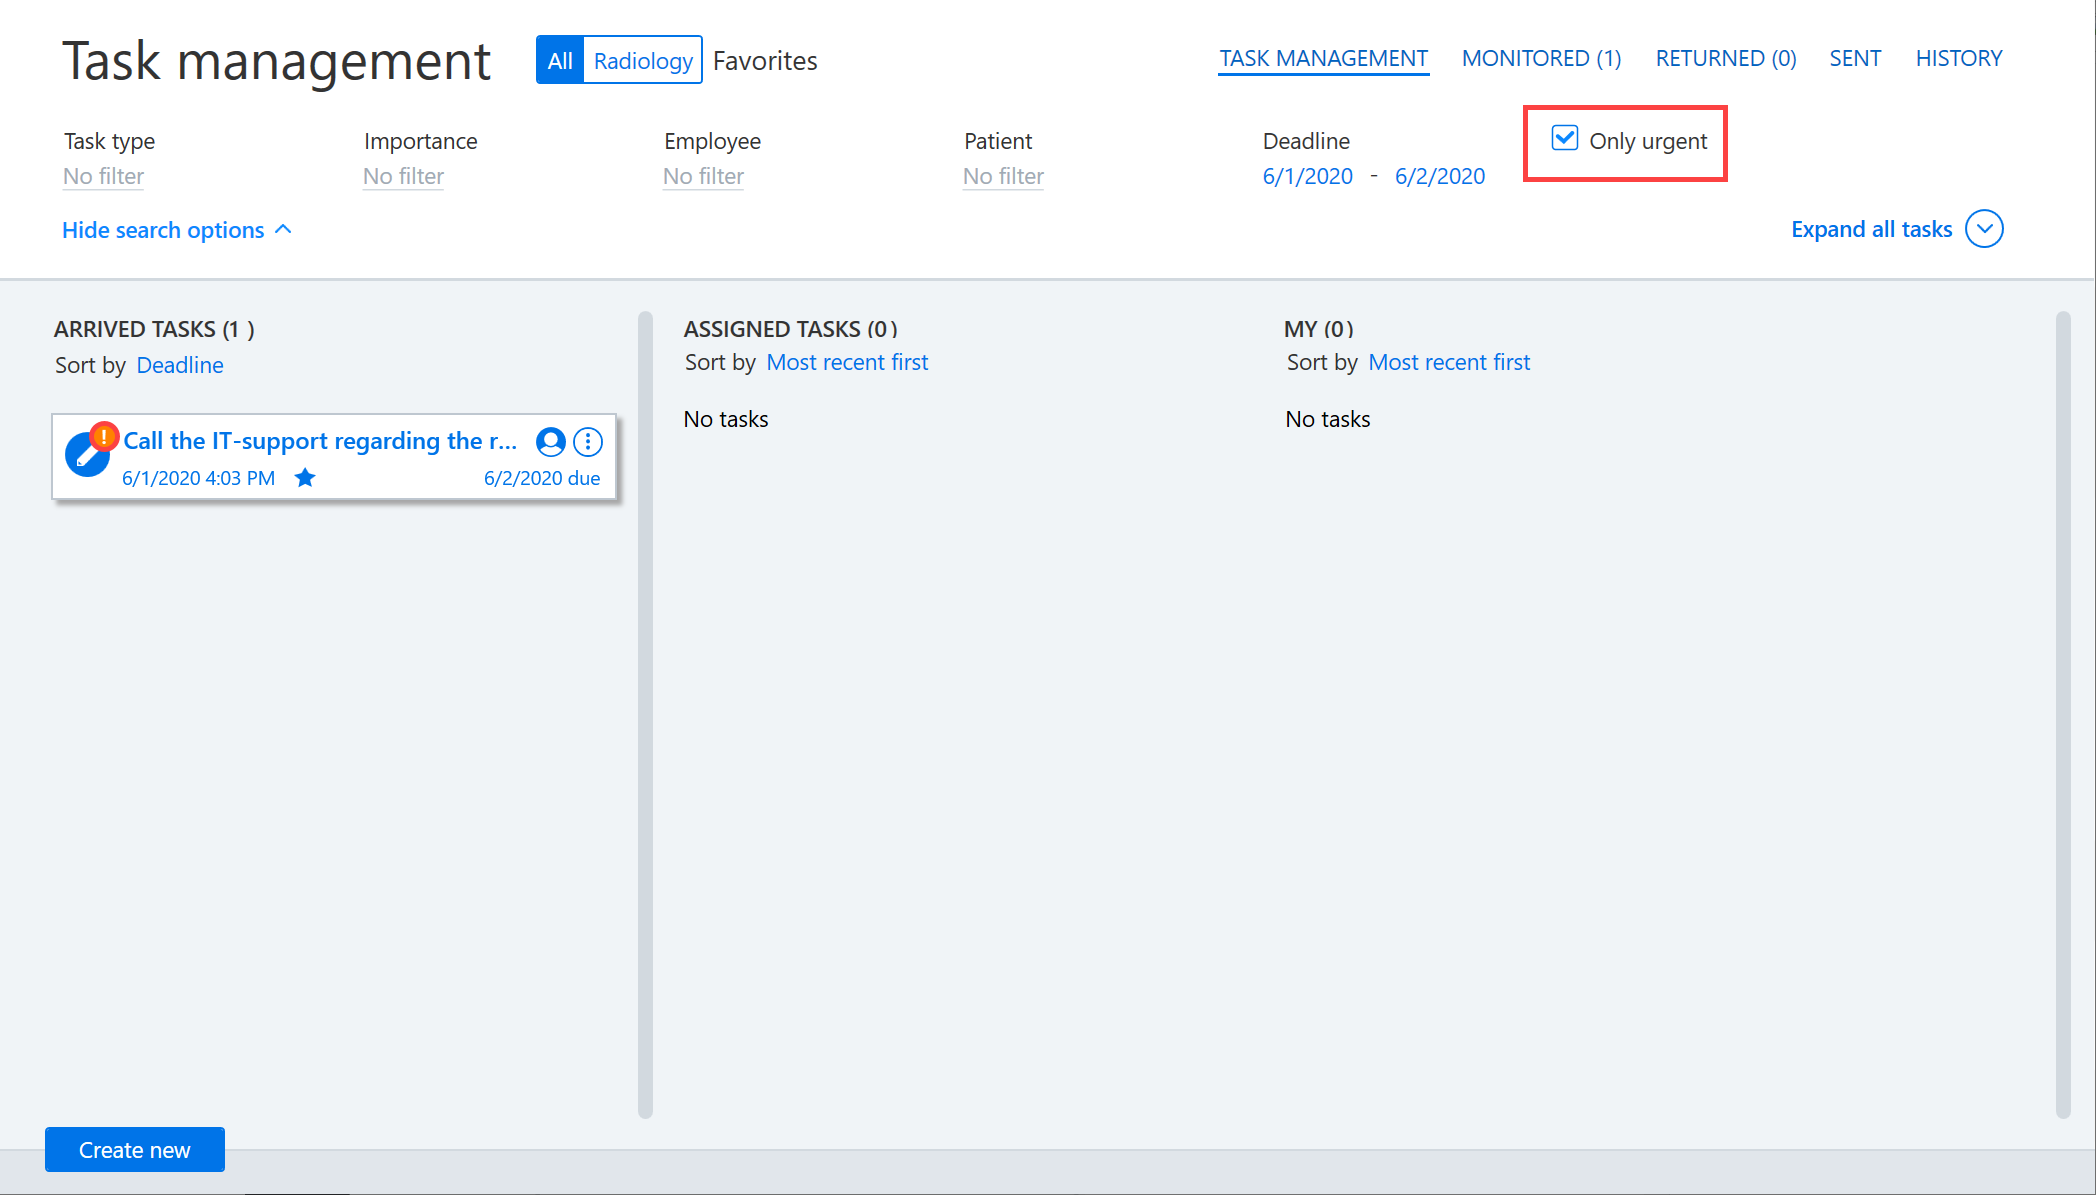Viewport: 2096px width, 1195px height.
Task: Click the Arrived tasks column scrollbar
Action: (645, 715)
